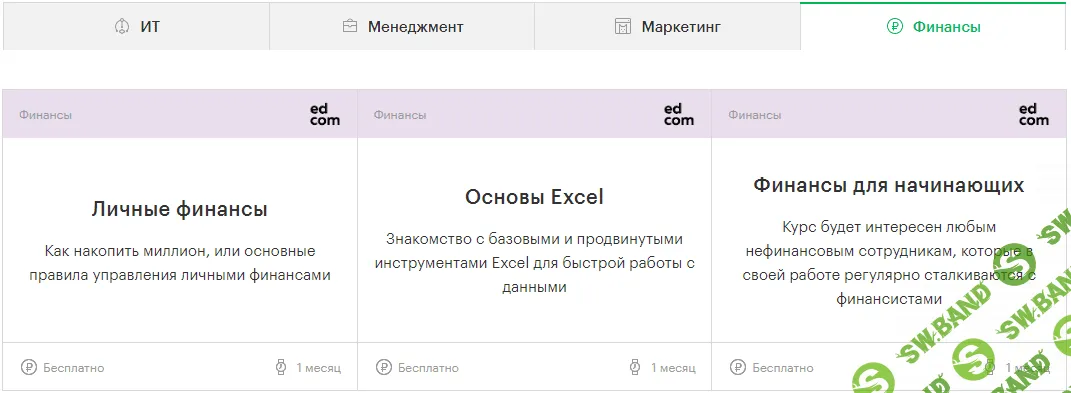The height and width of the screenshot is (393, 1071).
Task: Click ruble icon in Финансы для начинающих footer
Action: pos(738,368)
